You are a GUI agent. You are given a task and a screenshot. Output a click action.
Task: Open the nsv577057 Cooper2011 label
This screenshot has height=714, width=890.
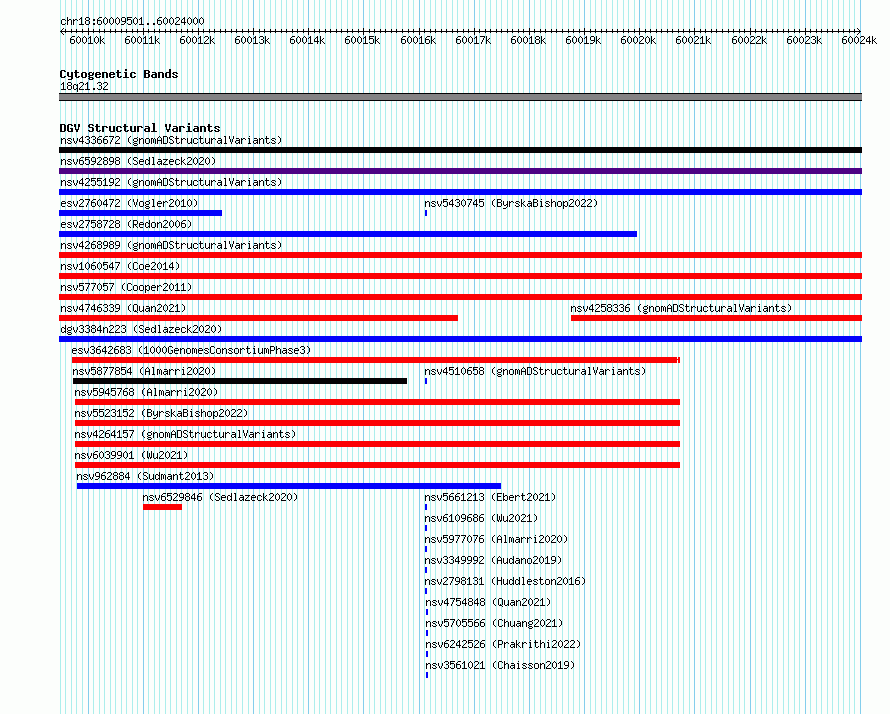[x=126, y=287]
